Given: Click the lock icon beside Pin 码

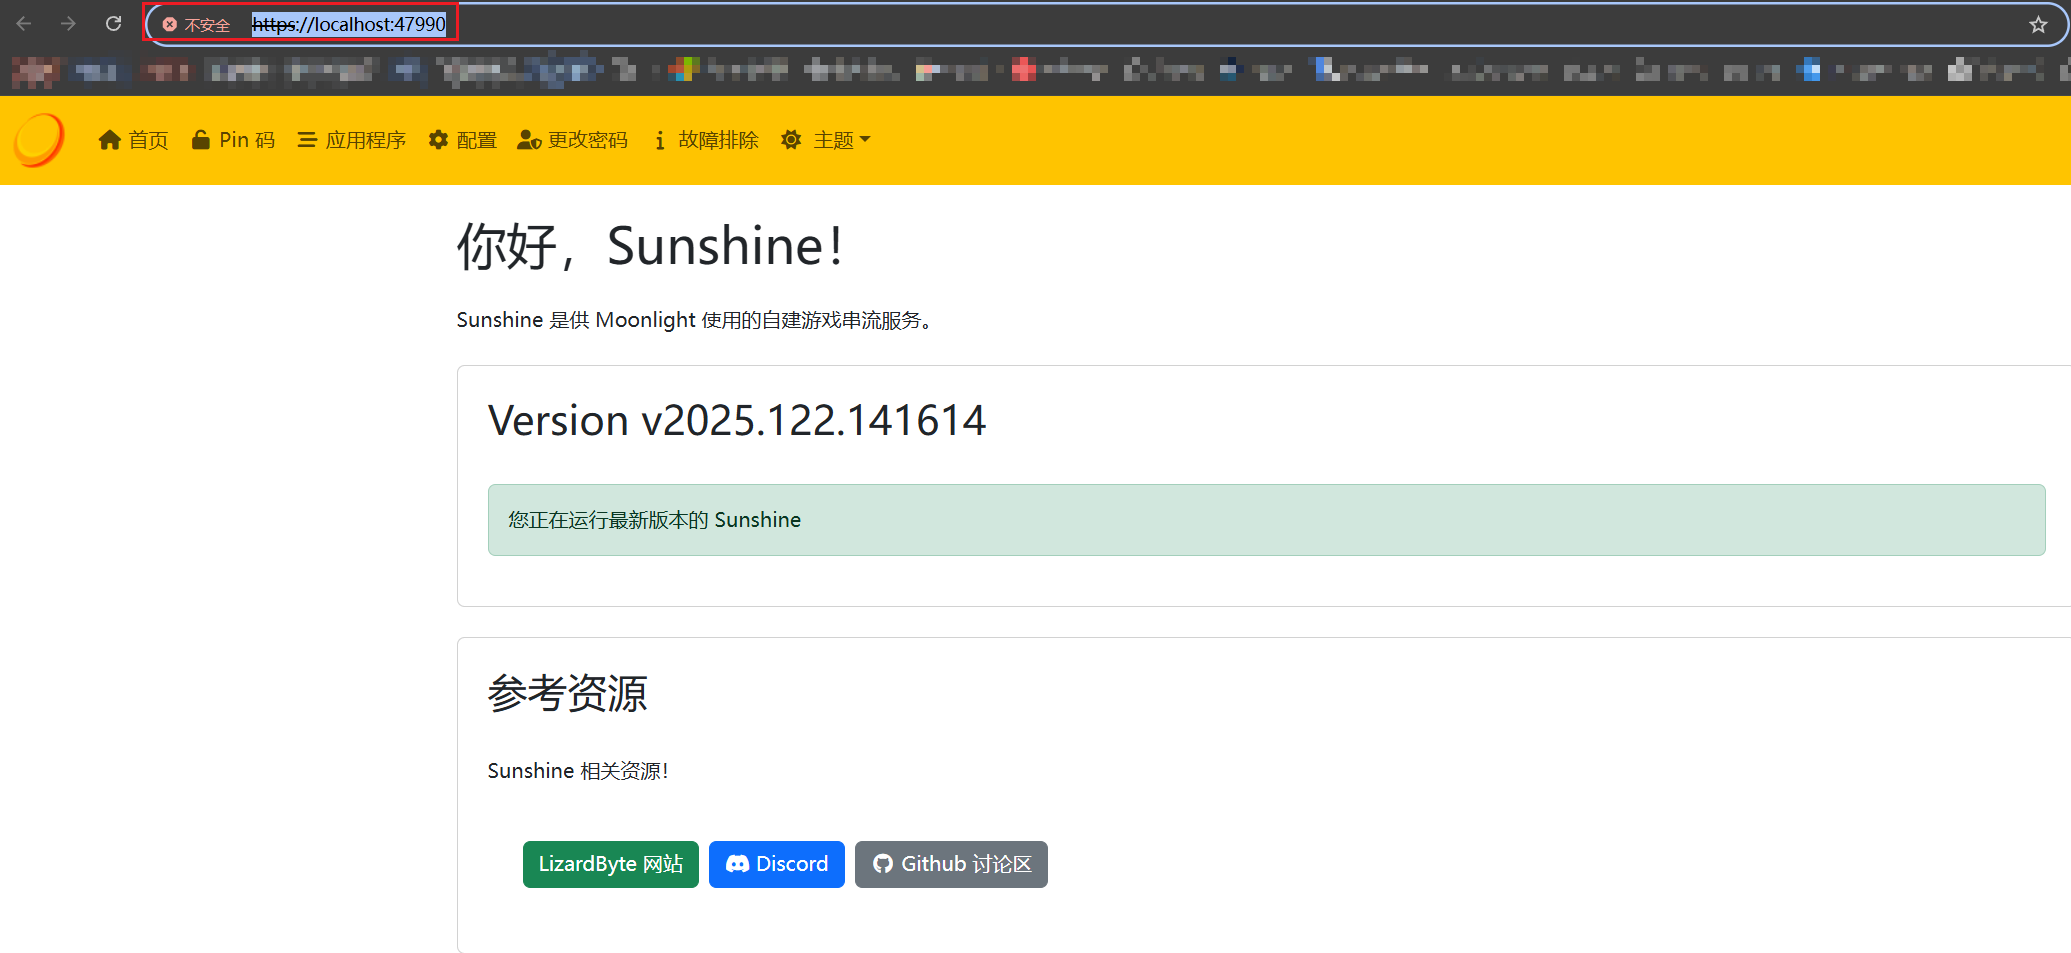Looking at the screenshot, I should (201, 140).
